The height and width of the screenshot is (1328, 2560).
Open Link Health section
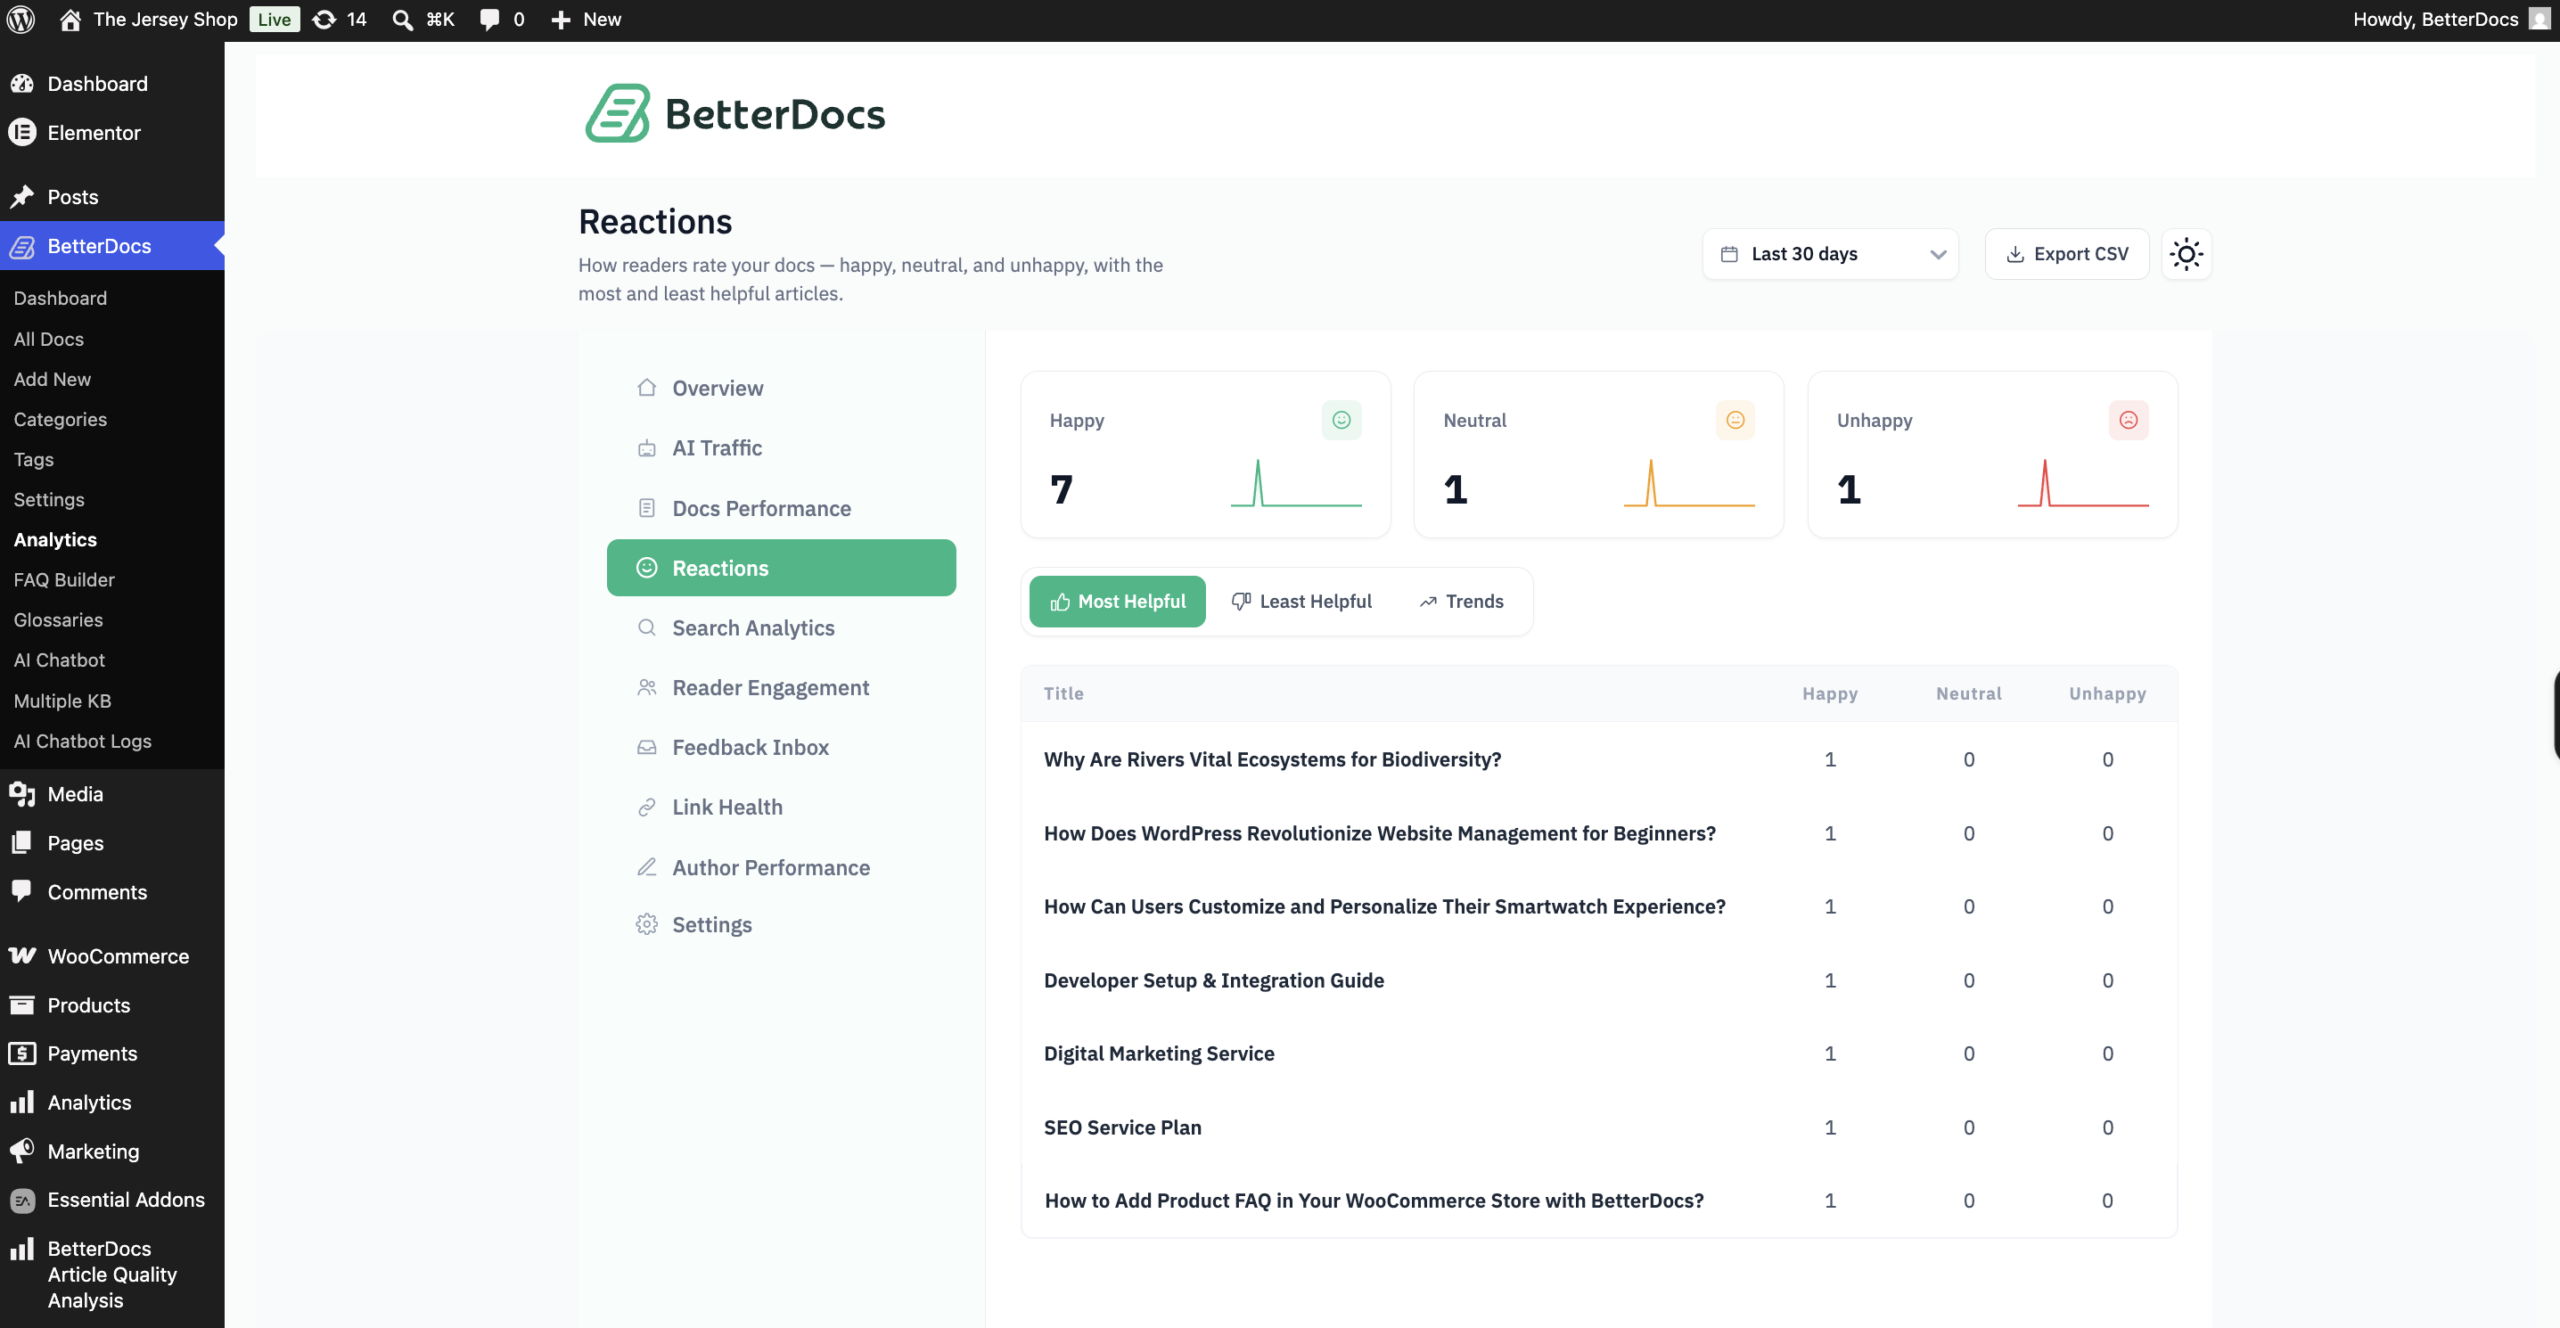coord(781,807)
